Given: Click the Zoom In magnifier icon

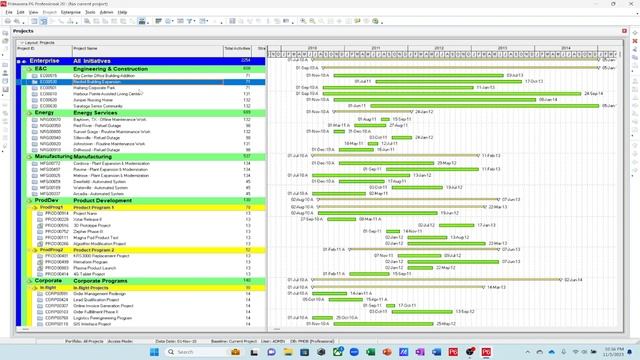Looking at the screenshot, I should point(303,21).
